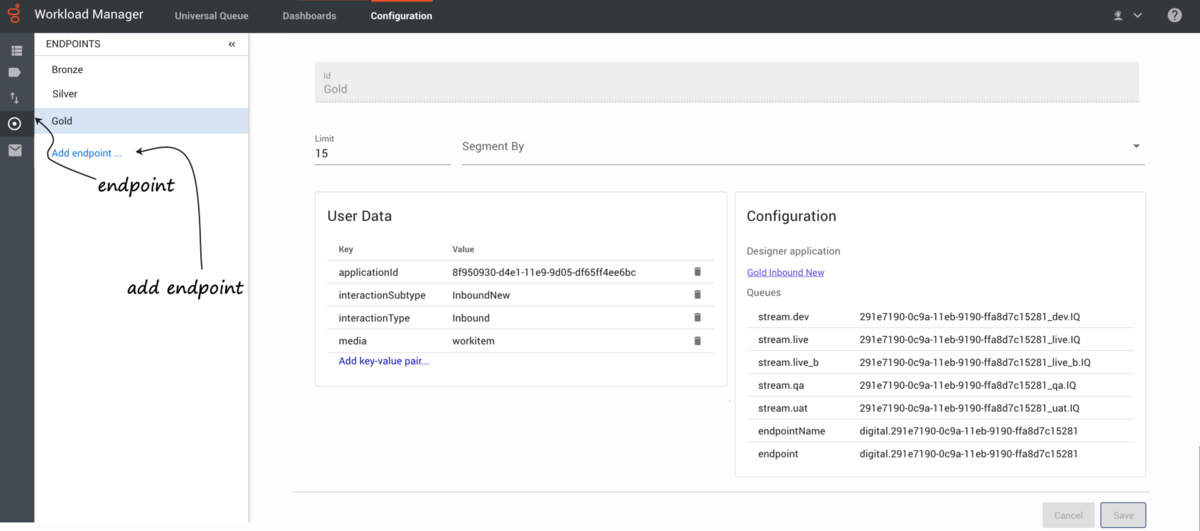1200x531 pixels.
Task: Select the up-down arrows sidebar icon
Action: click(15, 98)
